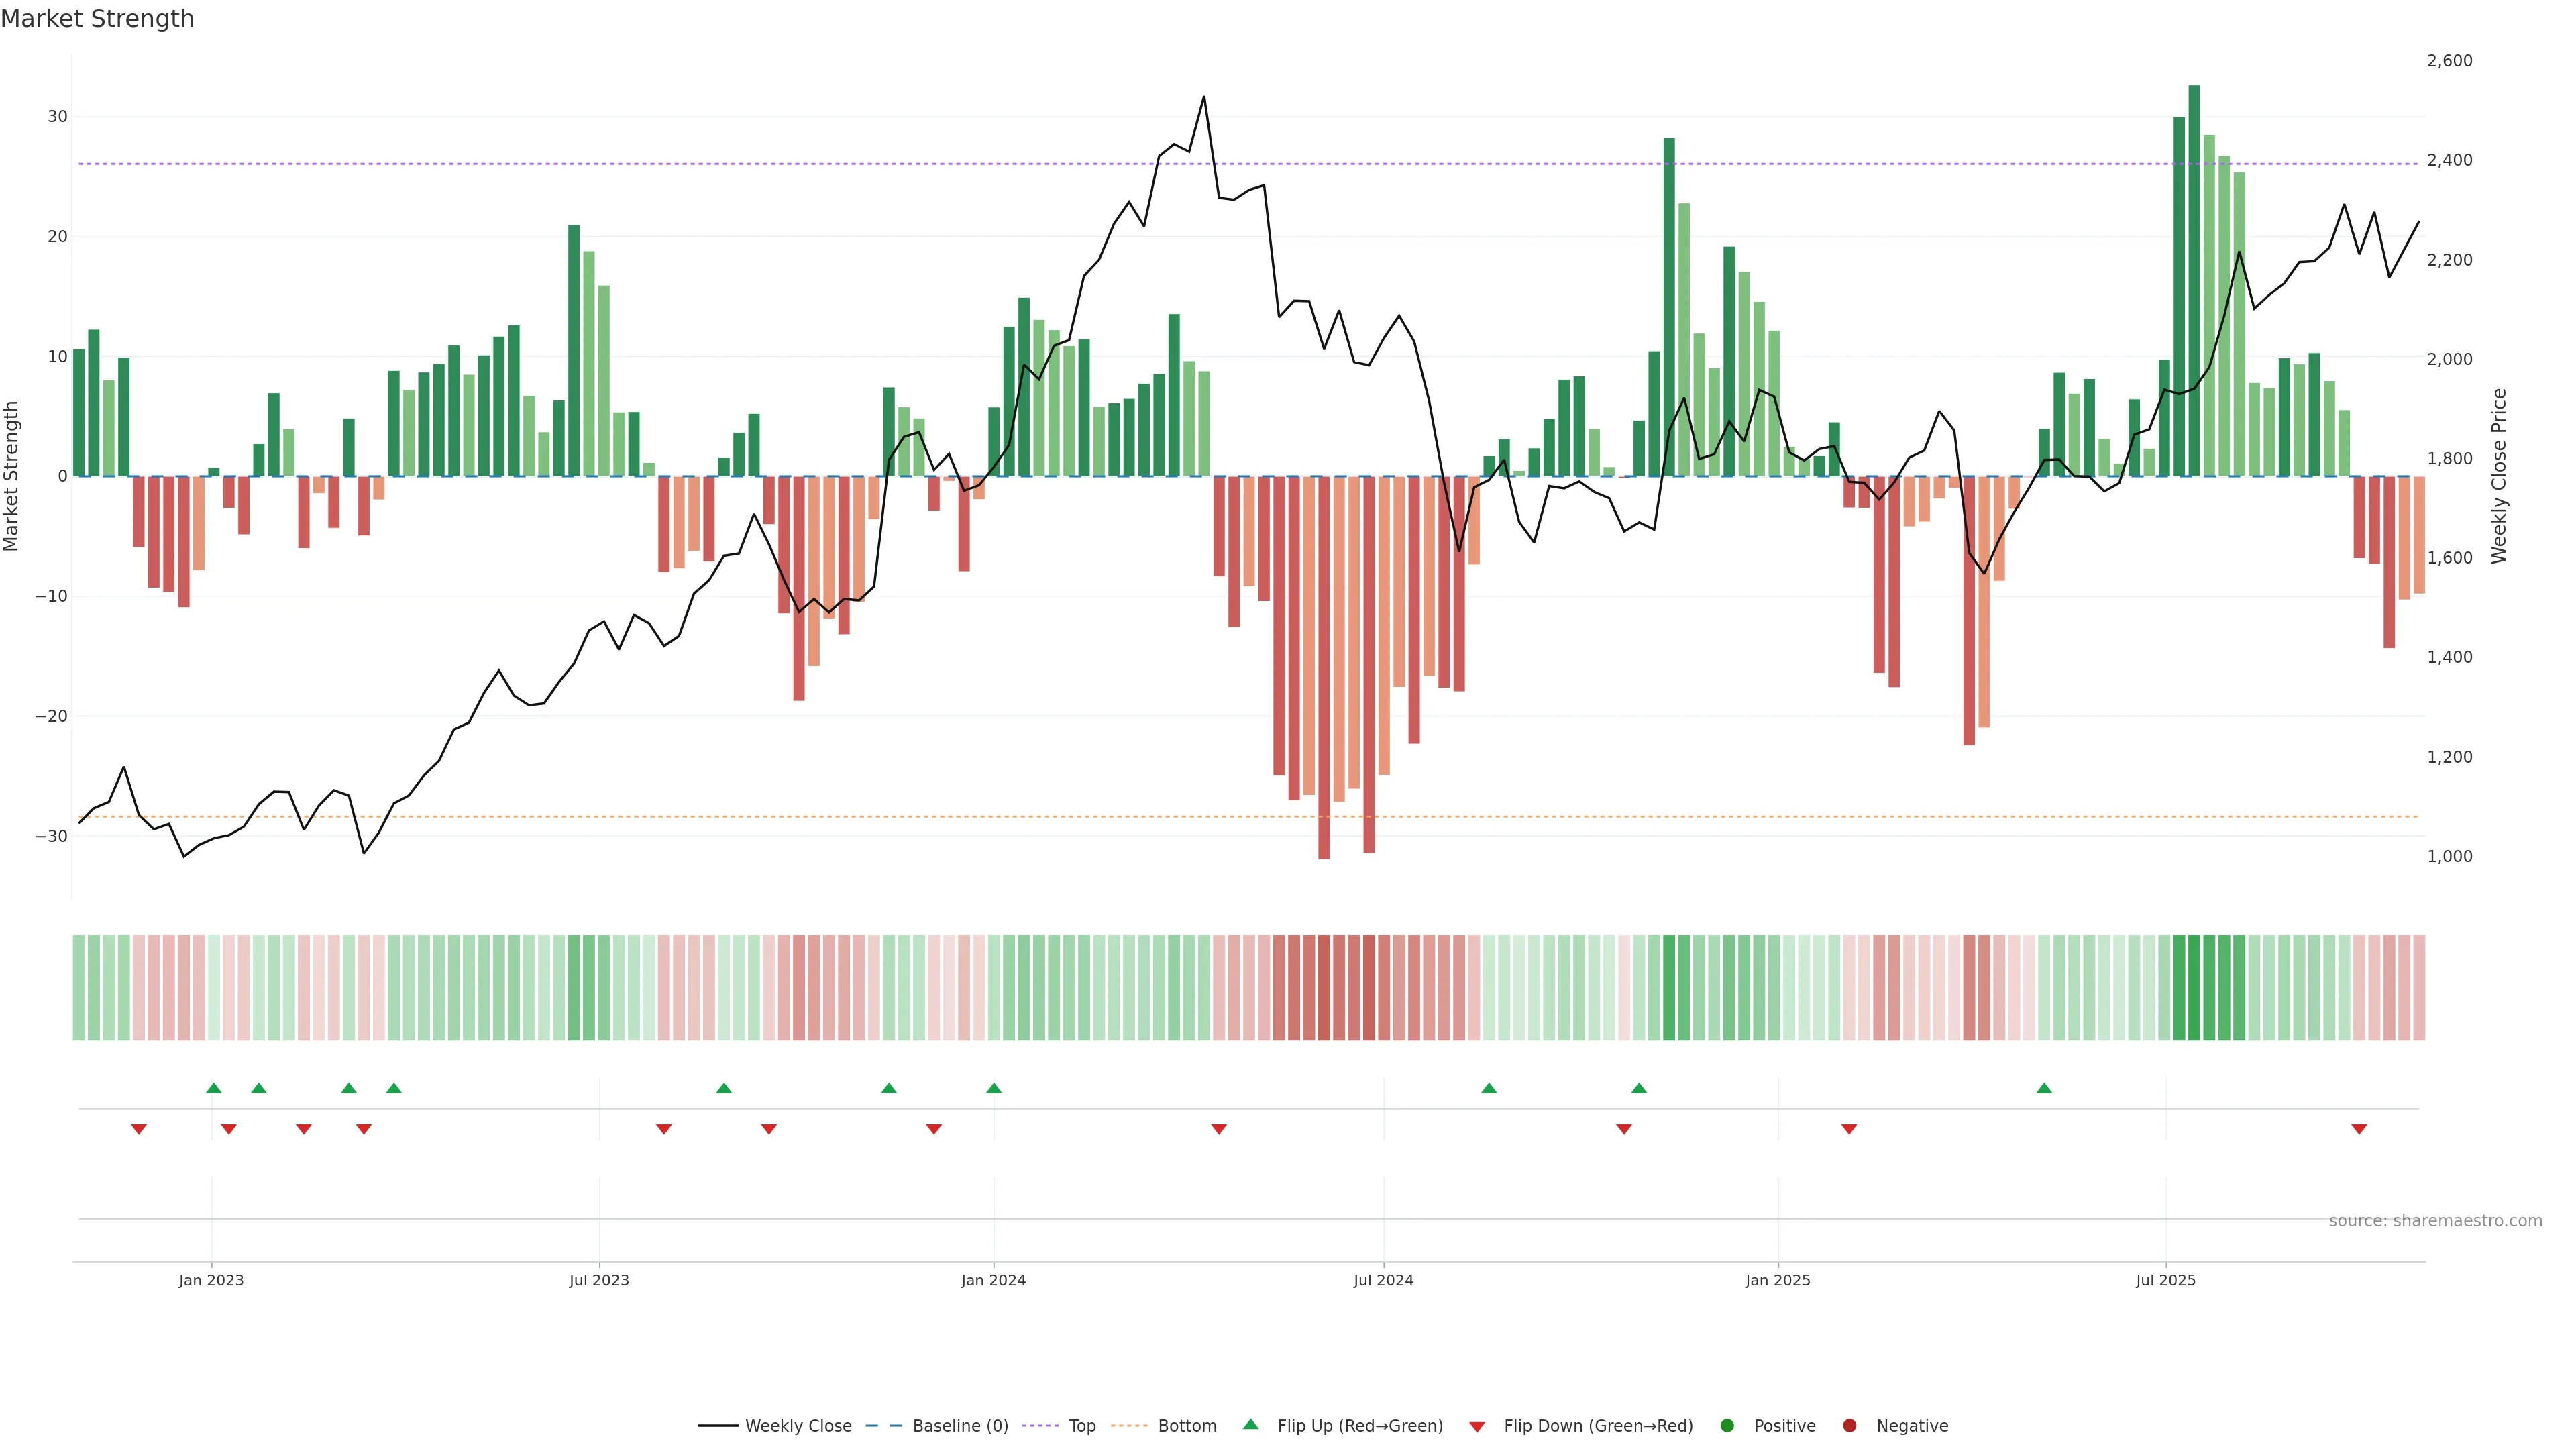Viewport: 2576px width, 1449px height.
Task: Click the tallest green bar in July 2025
Action: (2194, 280)
